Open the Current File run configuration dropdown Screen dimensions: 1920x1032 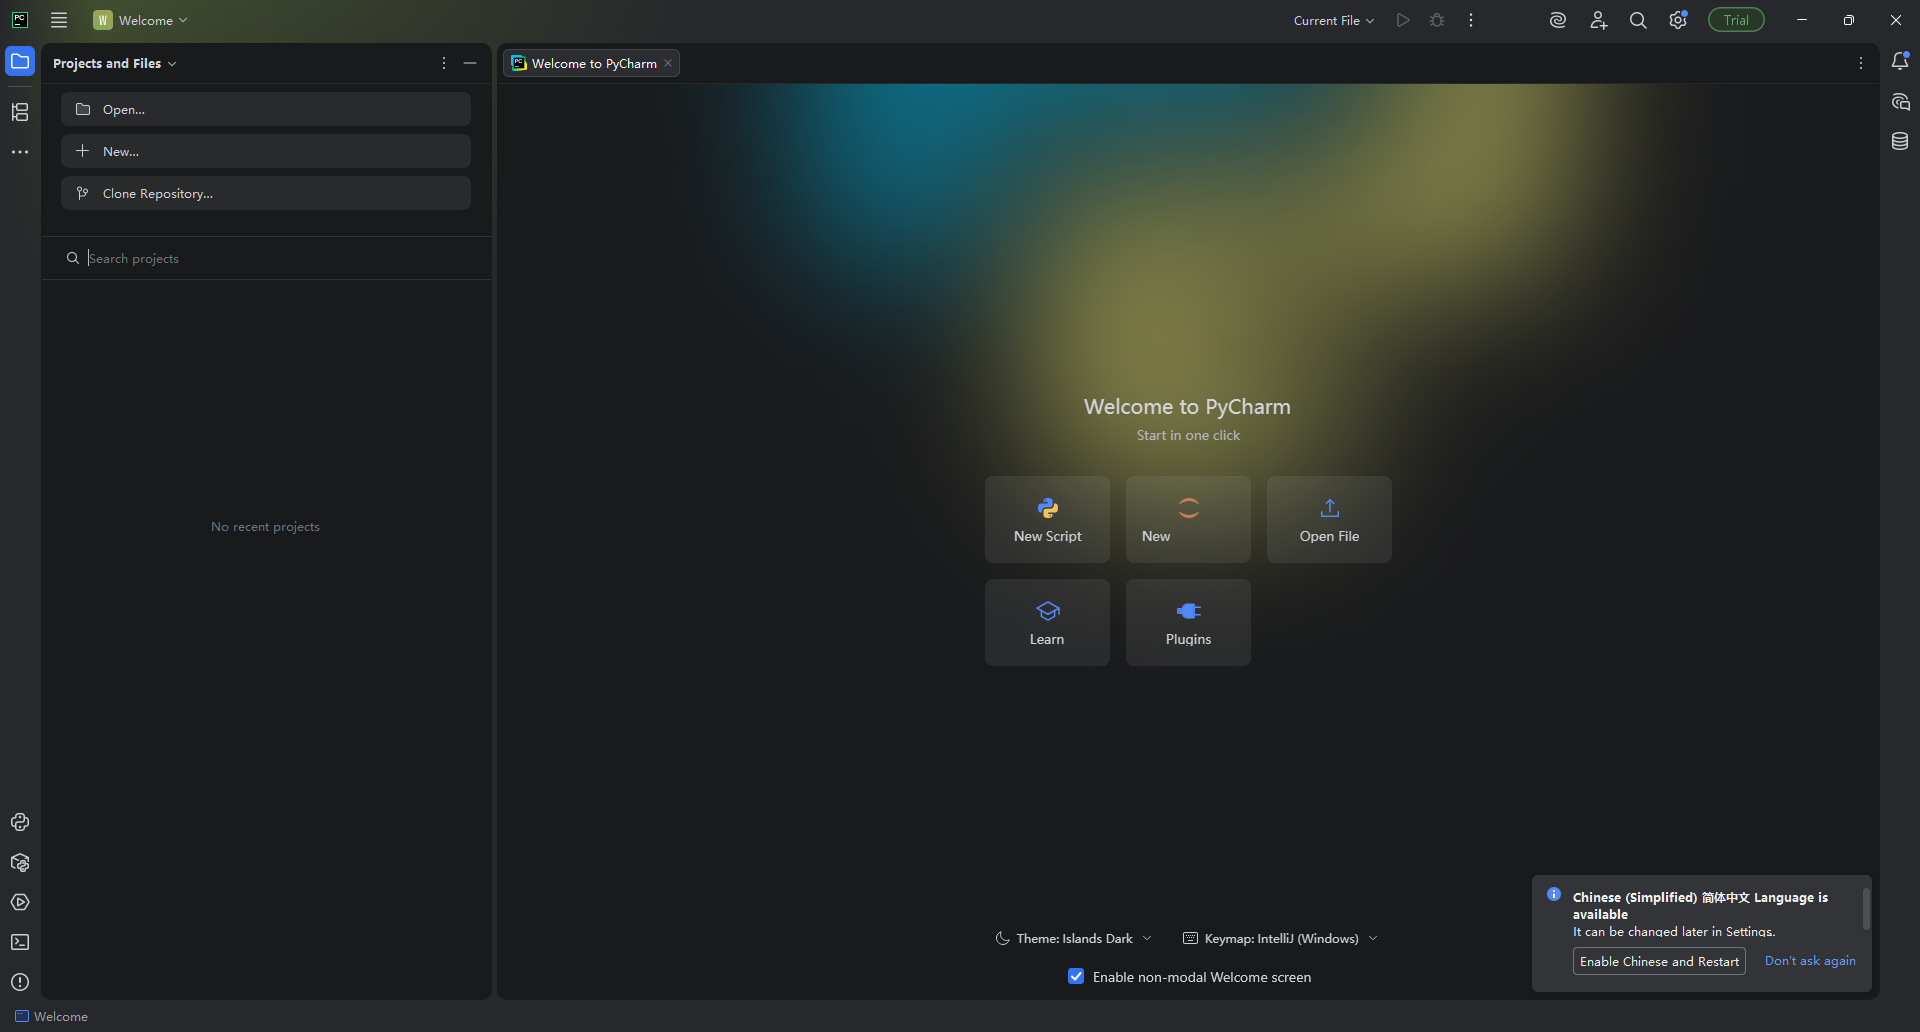(1333, 20)
